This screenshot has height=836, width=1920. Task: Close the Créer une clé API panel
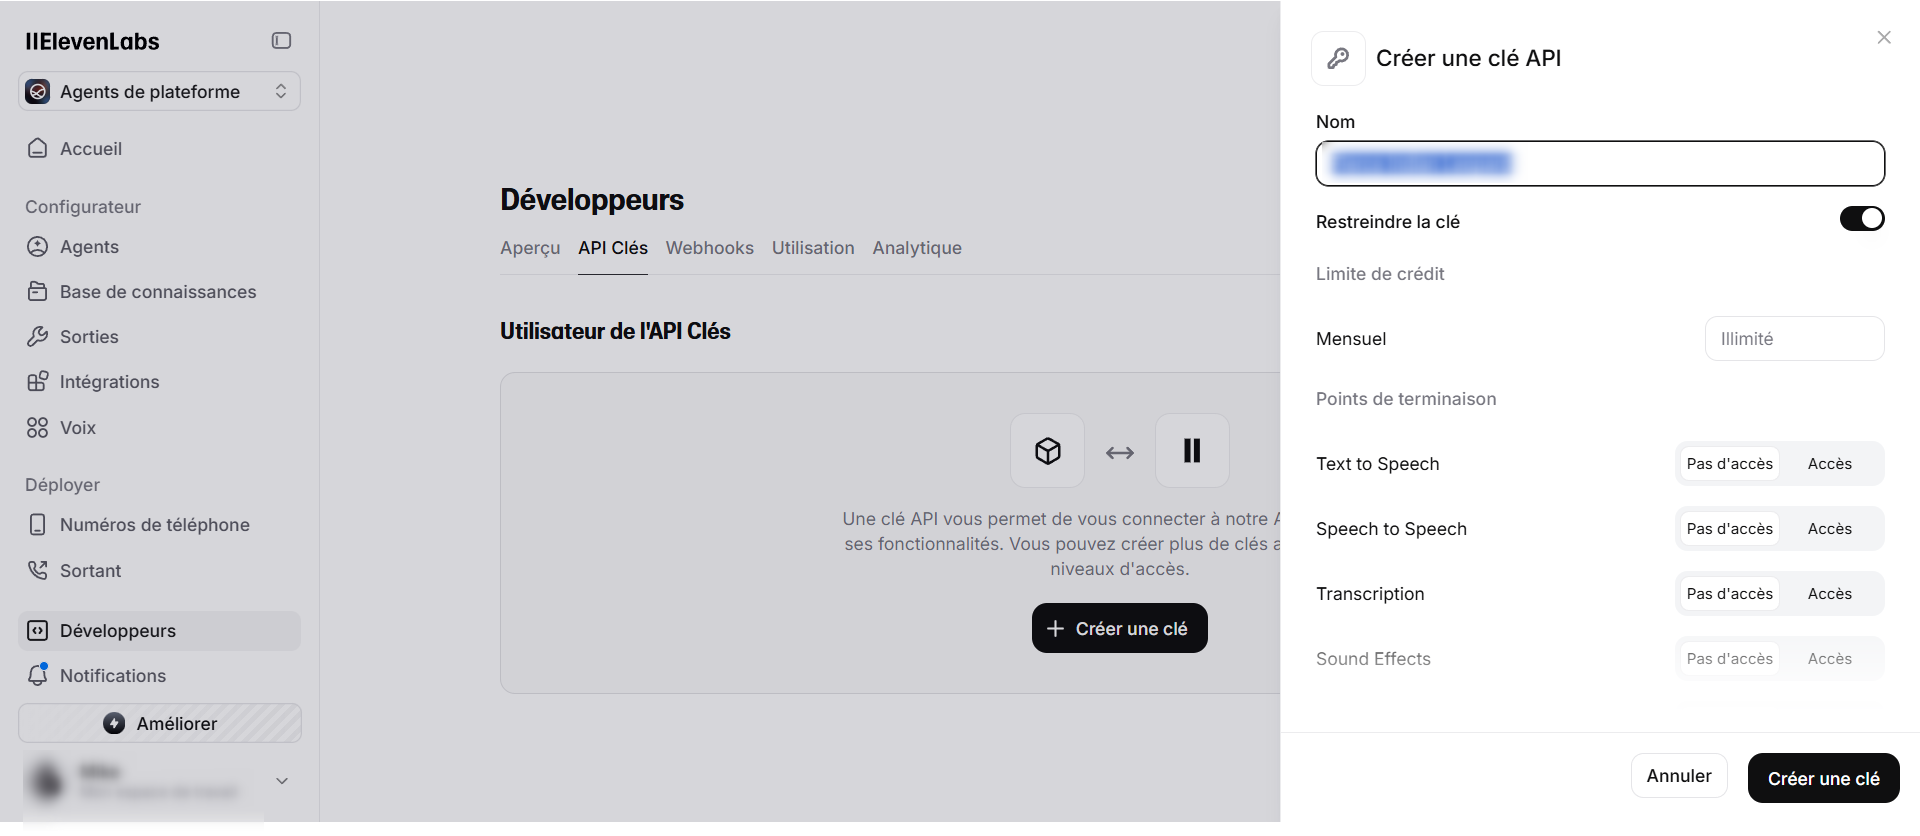pos(1884,37)
